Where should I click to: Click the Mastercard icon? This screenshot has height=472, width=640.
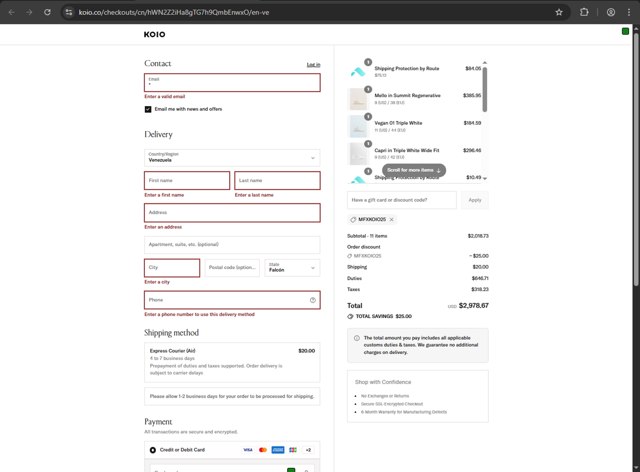pyautogui.click(x=263, y=450)
